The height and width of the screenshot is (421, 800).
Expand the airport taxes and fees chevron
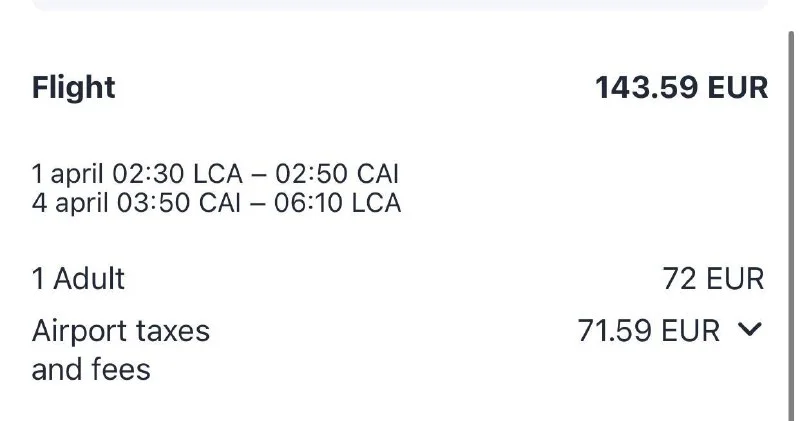coord(751,331)
